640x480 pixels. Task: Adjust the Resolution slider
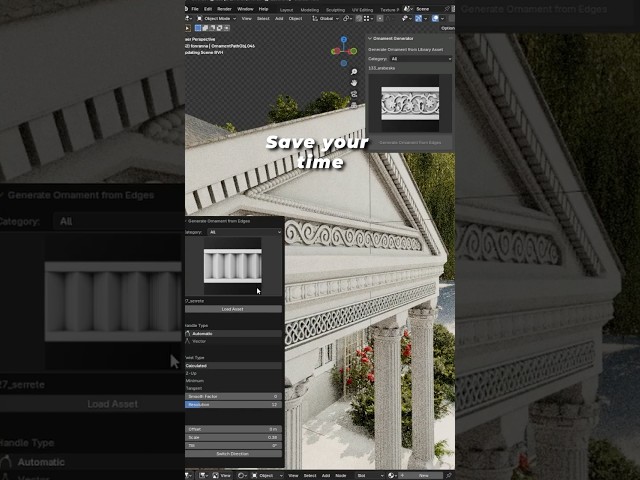click(233, 405)
